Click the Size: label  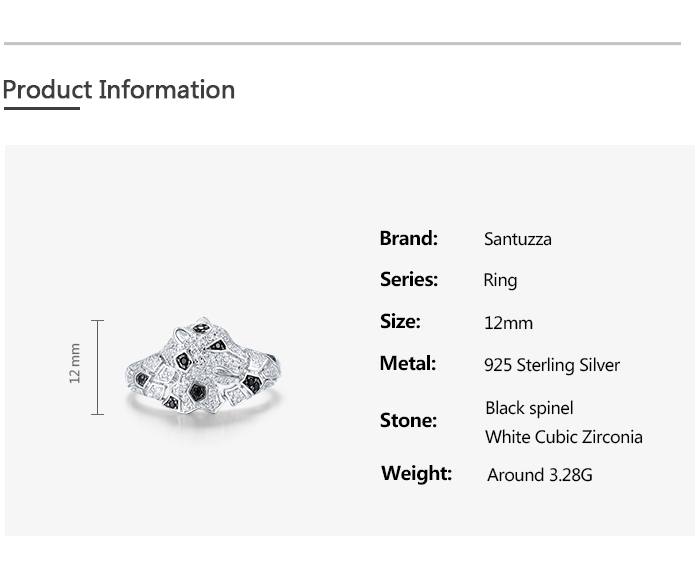click(400, 321)
